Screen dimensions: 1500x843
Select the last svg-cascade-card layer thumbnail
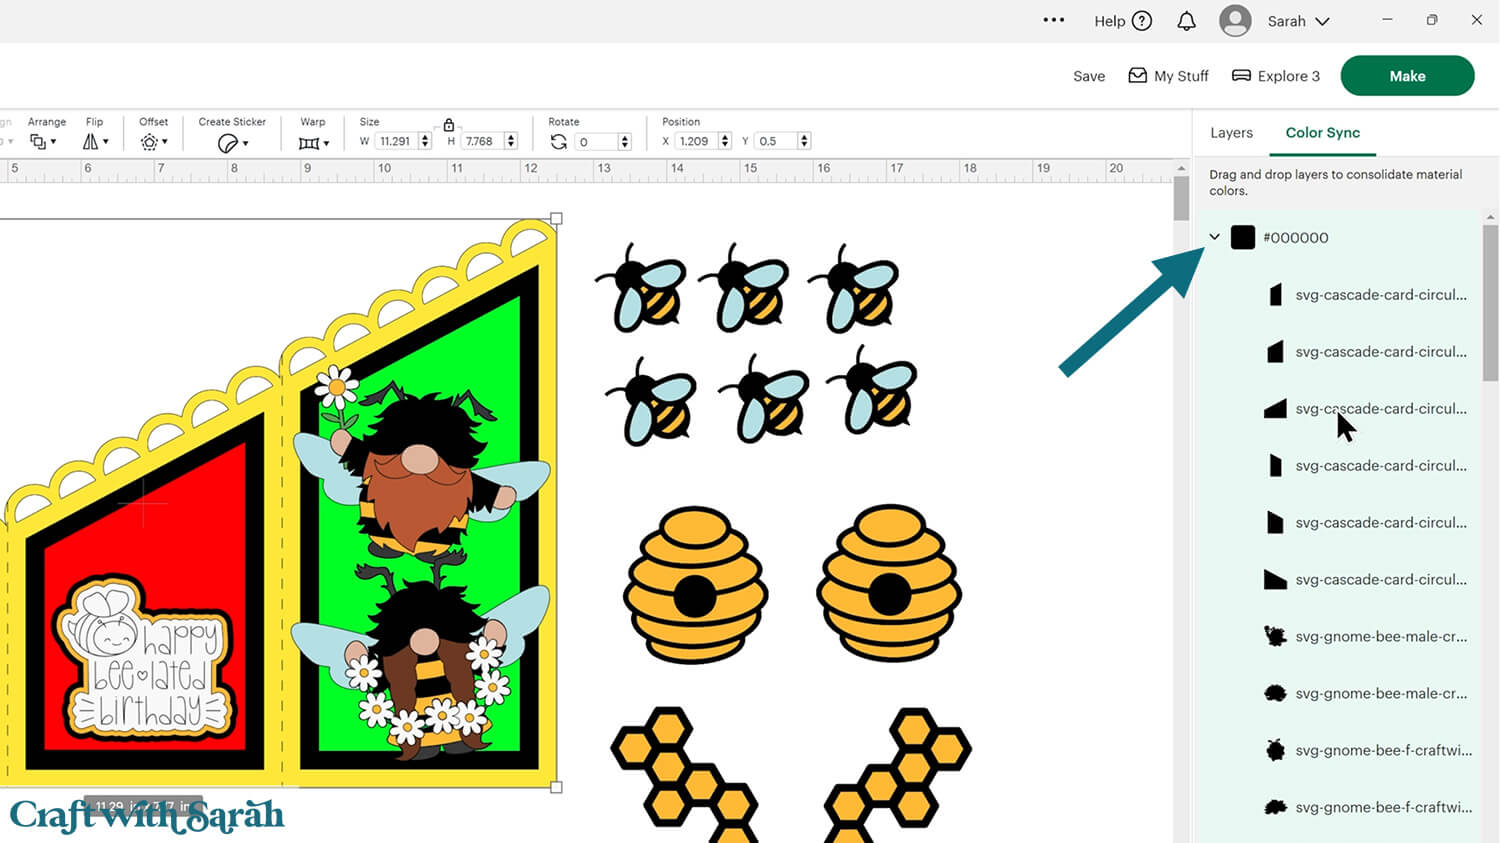point(1275,580)
